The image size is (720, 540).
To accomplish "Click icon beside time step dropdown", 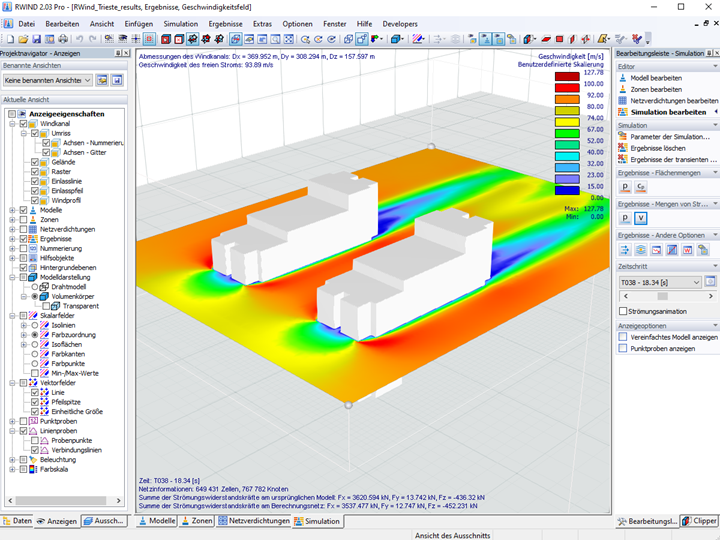I will click(710, 281).
